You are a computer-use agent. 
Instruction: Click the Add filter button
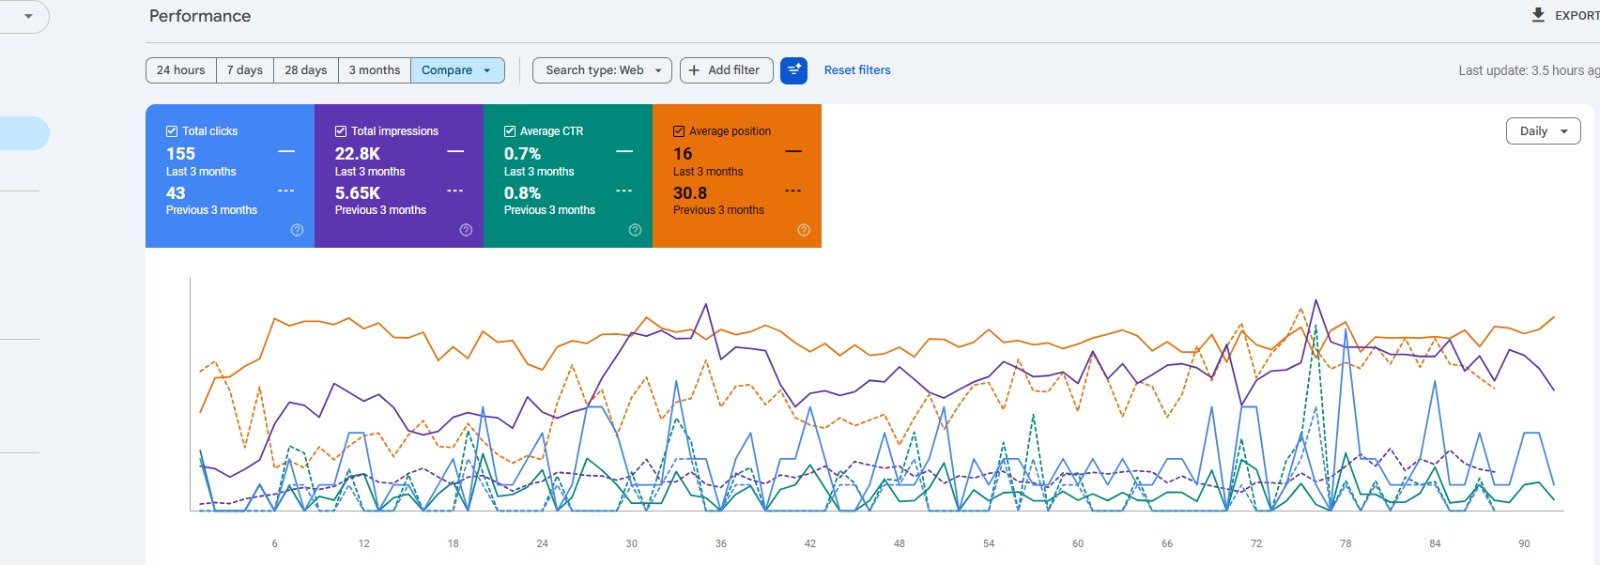(726, 70)
